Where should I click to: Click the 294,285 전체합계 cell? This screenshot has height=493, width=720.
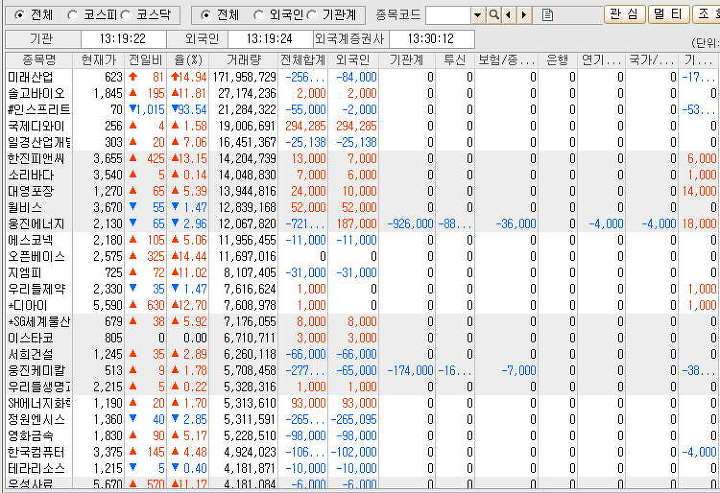(x=305, y=126)
